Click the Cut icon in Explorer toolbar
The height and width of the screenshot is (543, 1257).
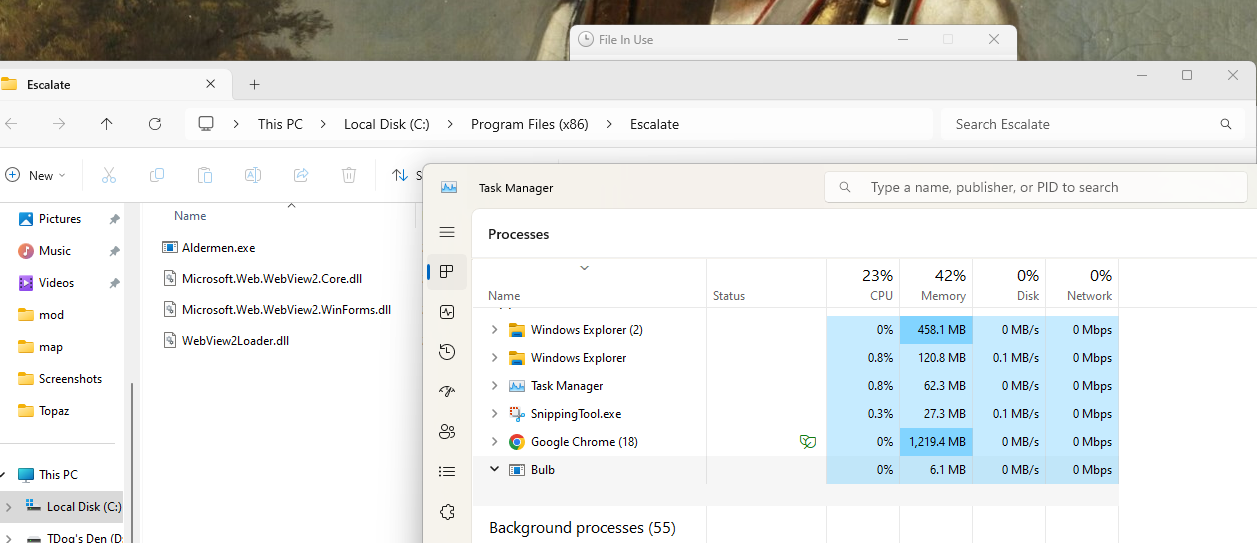tap(109, 175)
